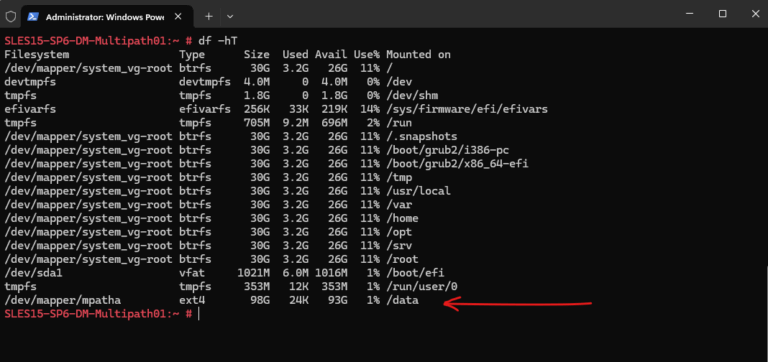Image resolution: width=768 pixels, height=362 pixels.
Task: Click the 'Filesystem' column header
Action: [x=37, y=54]
